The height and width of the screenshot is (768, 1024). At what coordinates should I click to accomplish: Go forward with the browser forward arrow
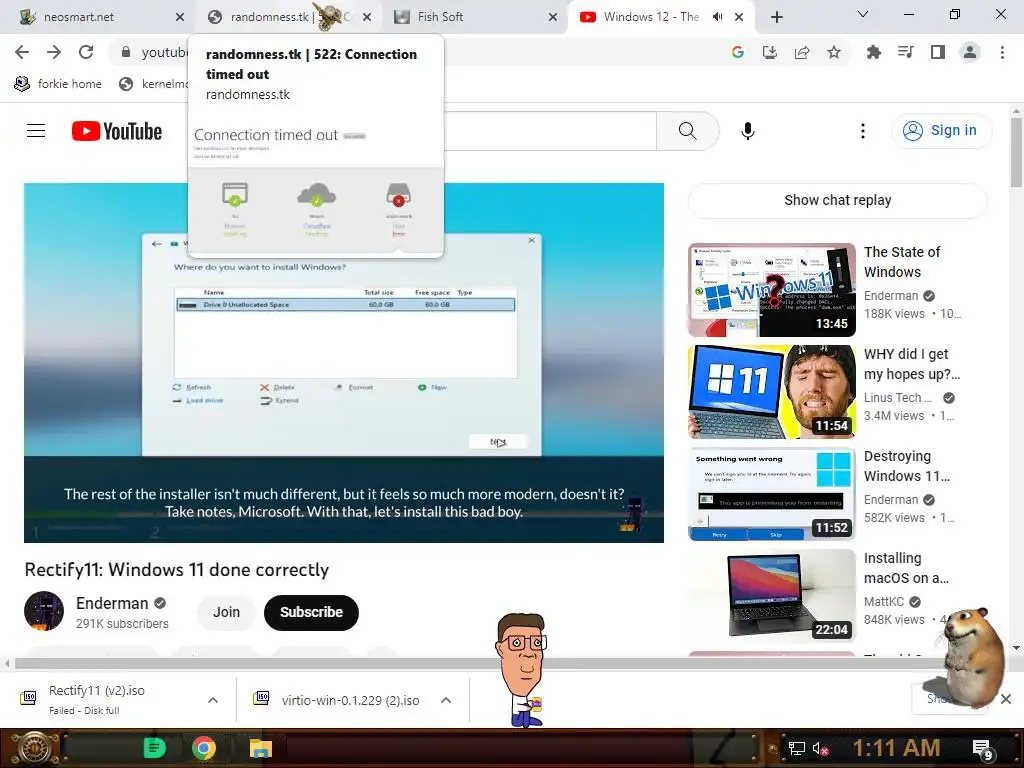tap(54, 52)
